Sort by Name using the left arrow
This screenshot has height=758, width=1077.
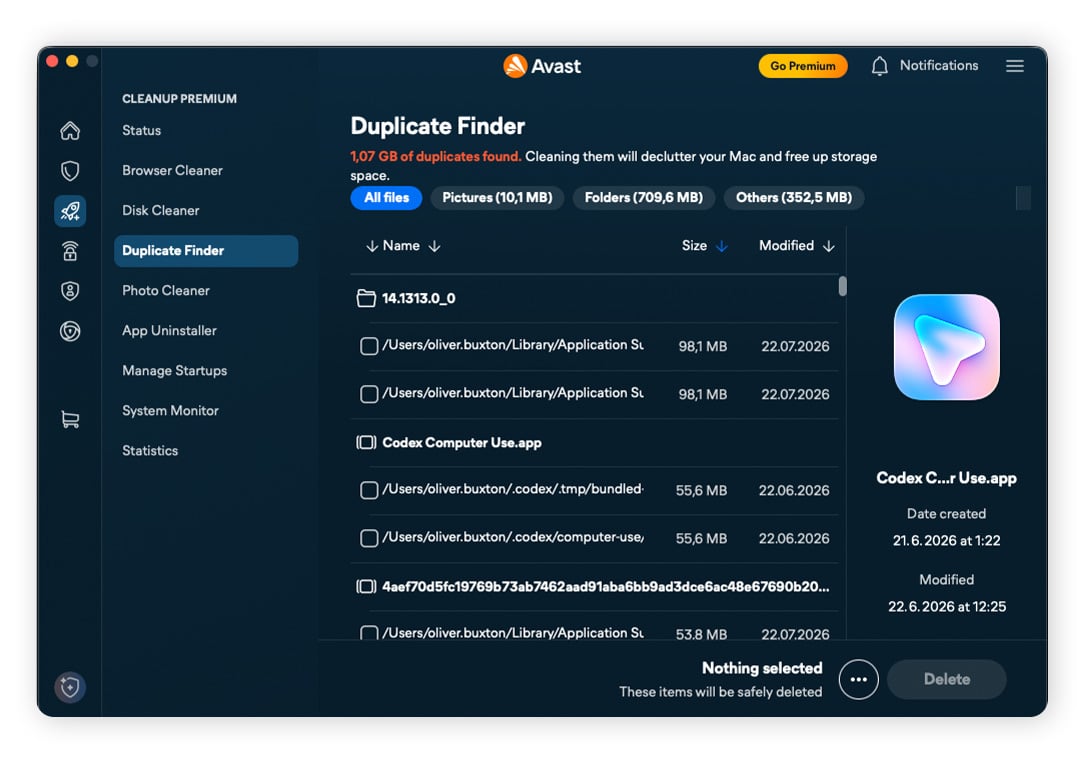click(372, 246)
